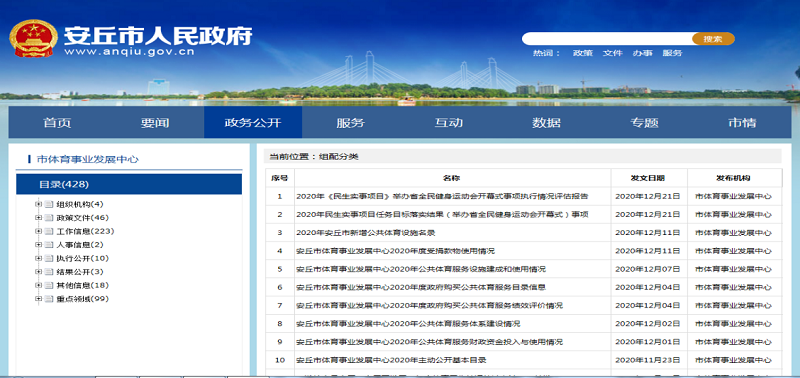This screenshot has height=378, width=800.
Task: Click date cell 2020年11月23日
Action: (648, 360)
